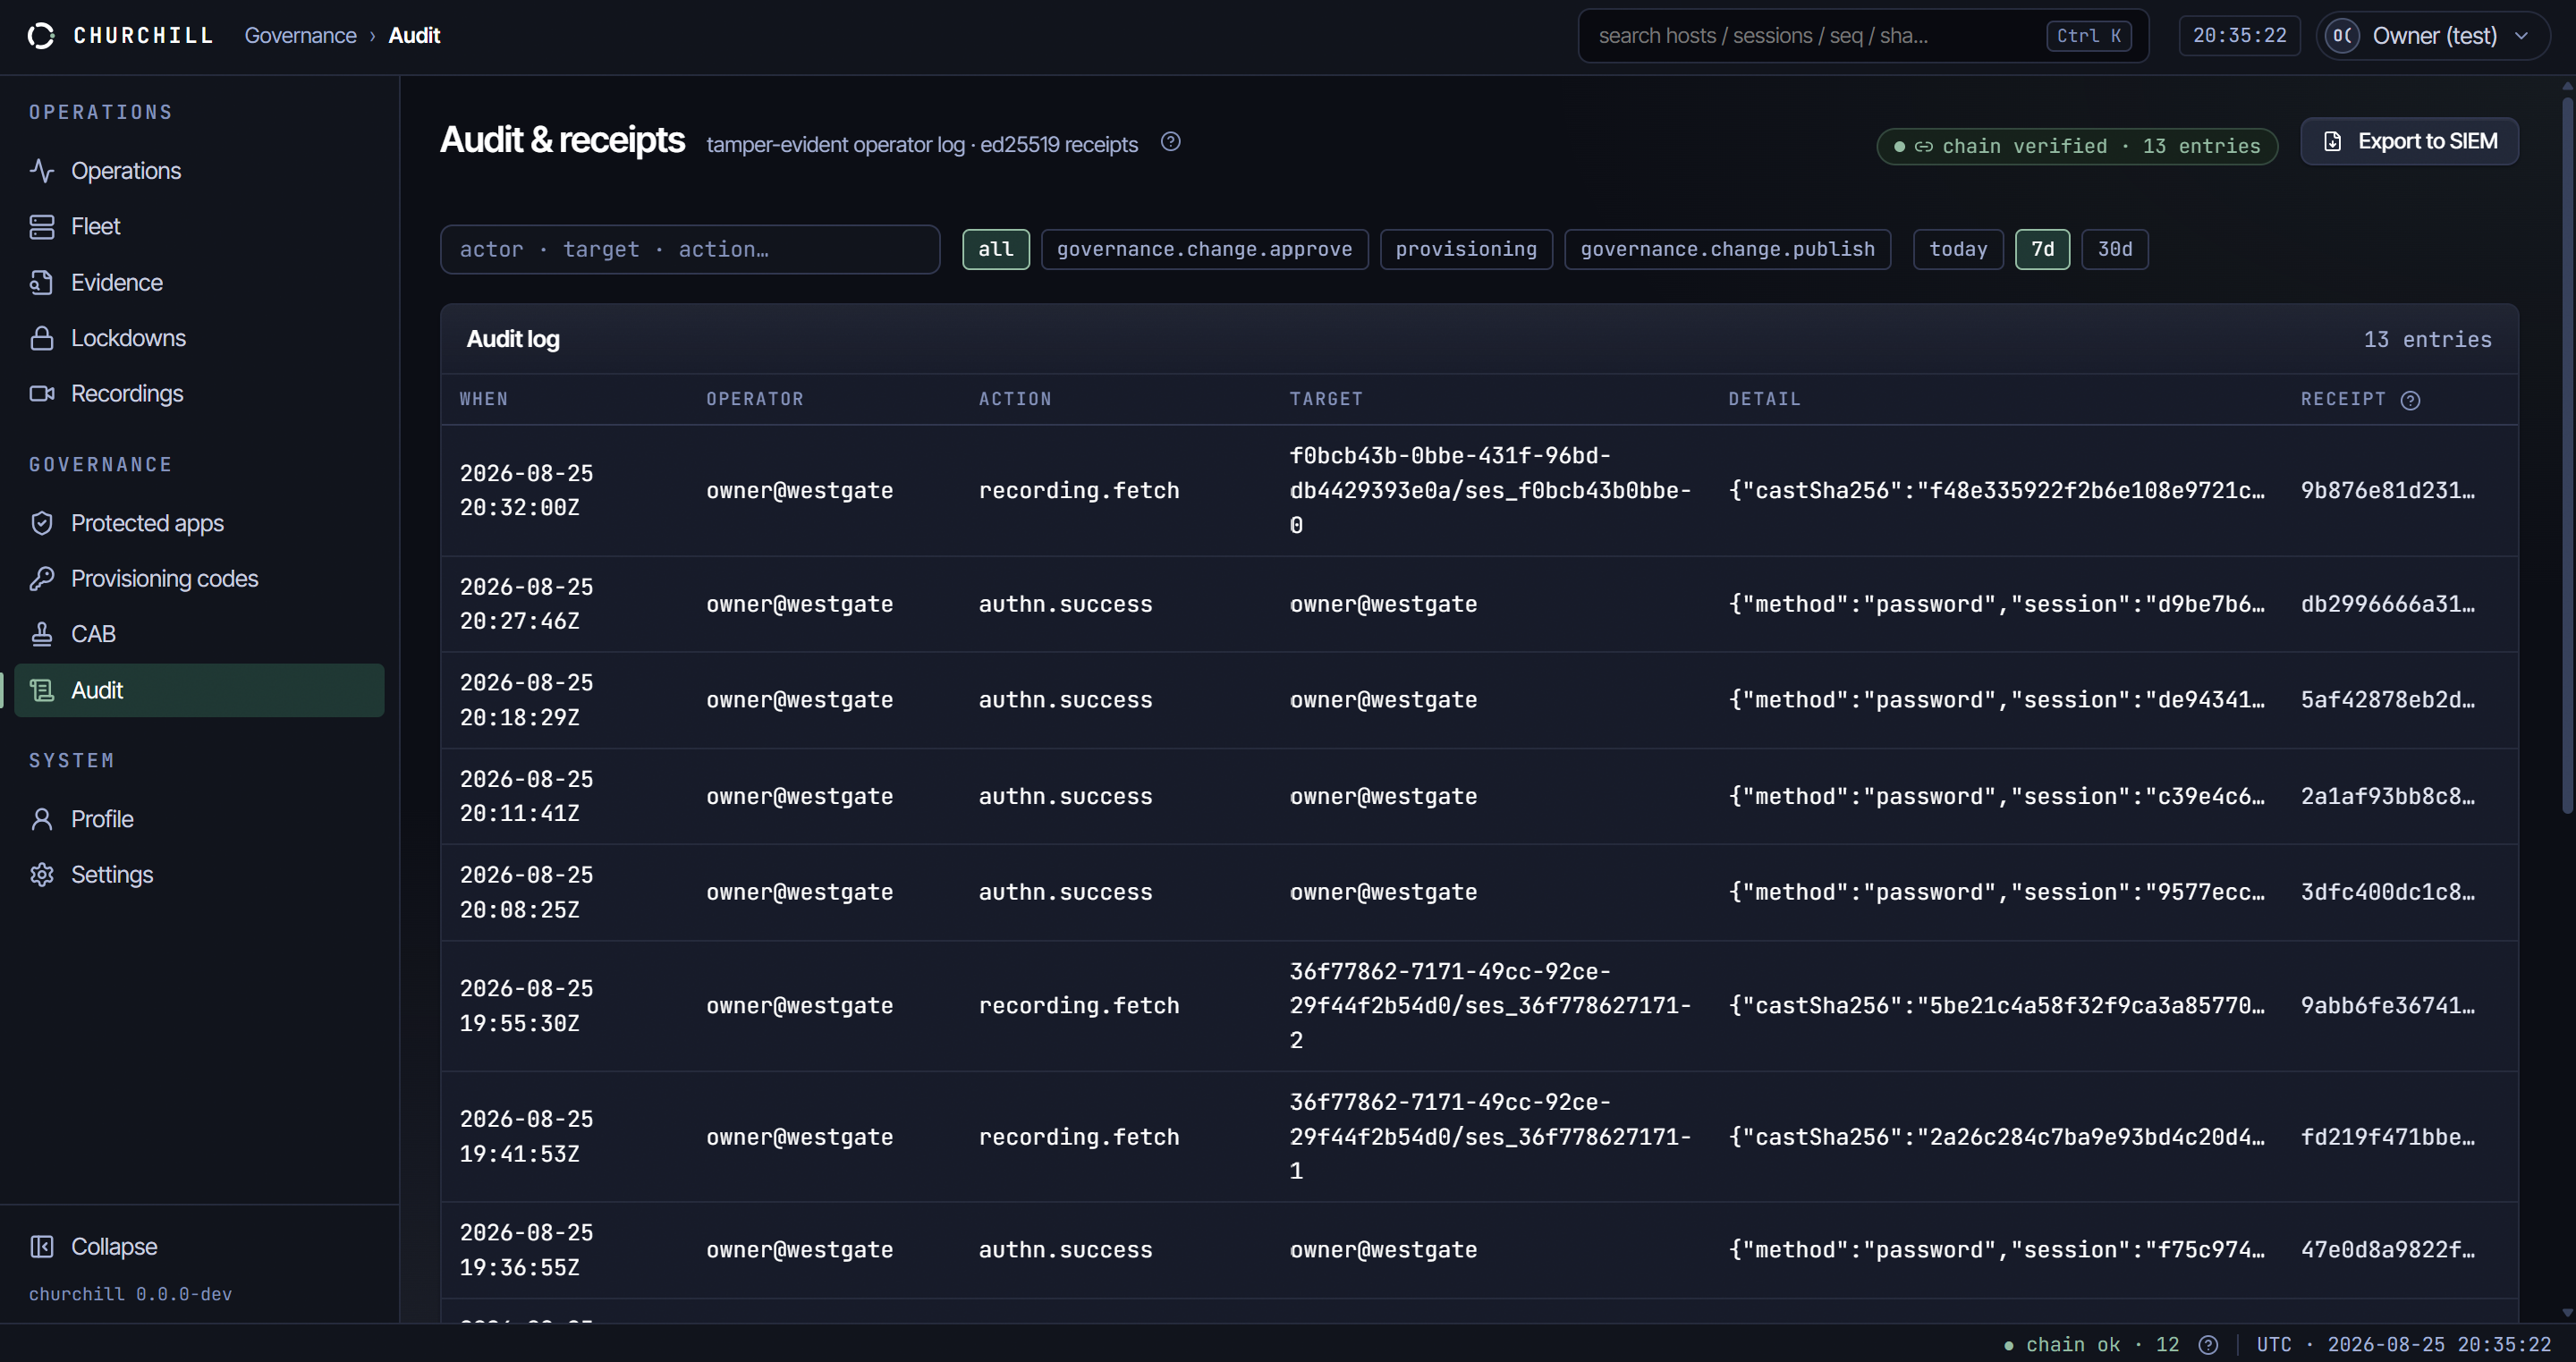Open the Profile person icon
The height and width of the screenshot is (1362, 2576).
tap(42, 819)
